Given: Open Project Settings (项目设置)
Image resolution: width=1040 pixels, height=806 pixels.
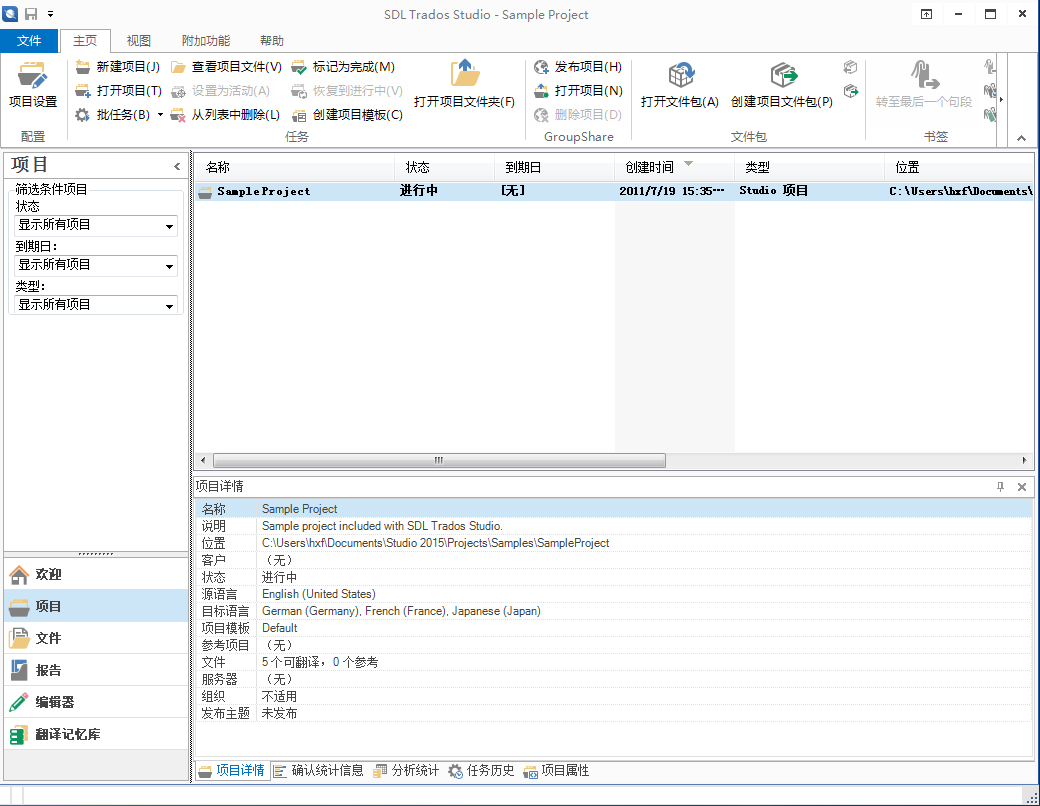Looking at the screenshot, I should (x=32, y=84).
